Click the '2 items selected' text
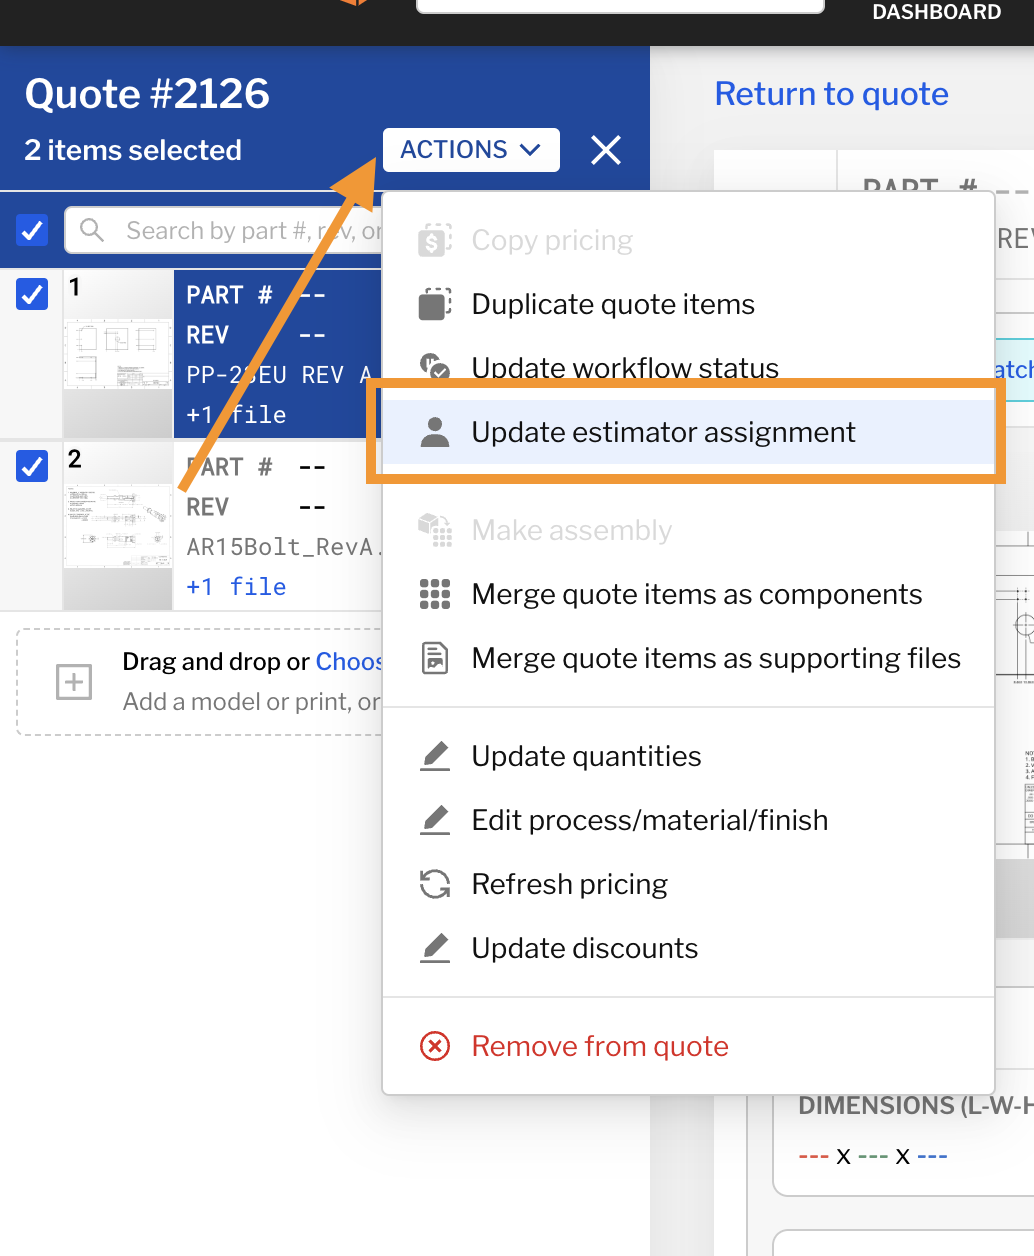 click(x=133, y=150)
